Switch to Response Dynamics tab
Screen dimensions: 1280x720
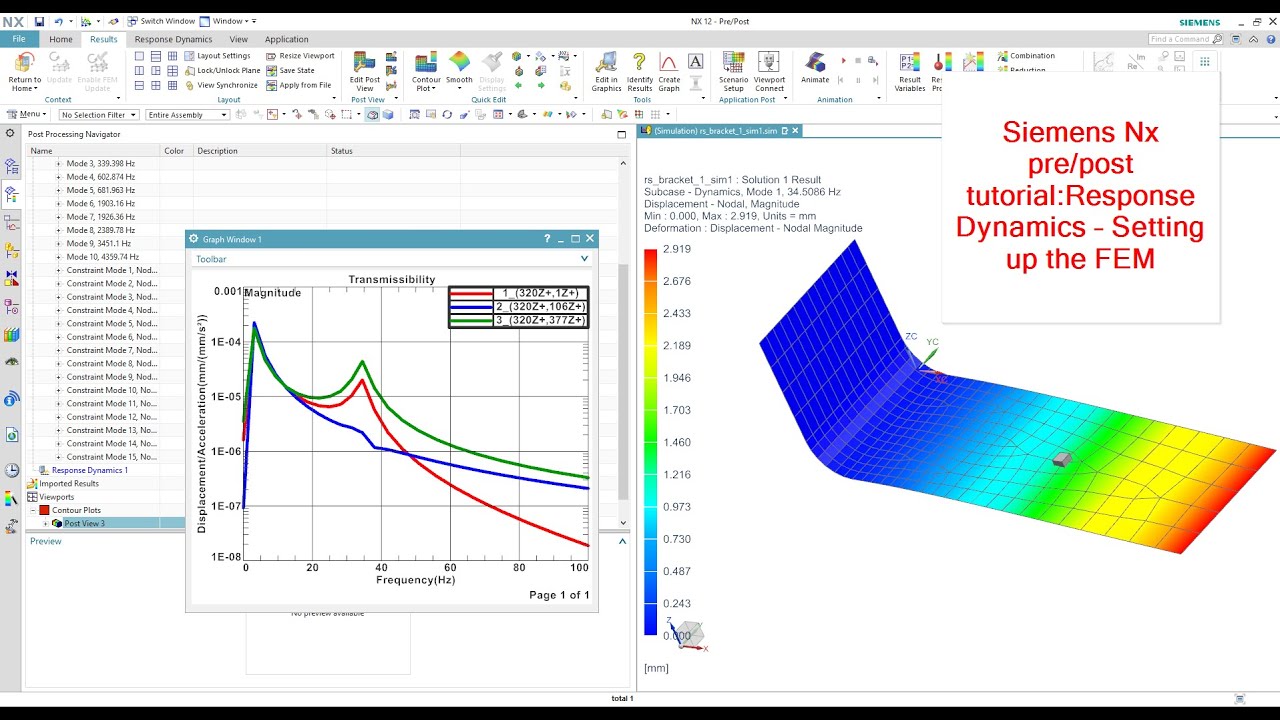point(173,39)
